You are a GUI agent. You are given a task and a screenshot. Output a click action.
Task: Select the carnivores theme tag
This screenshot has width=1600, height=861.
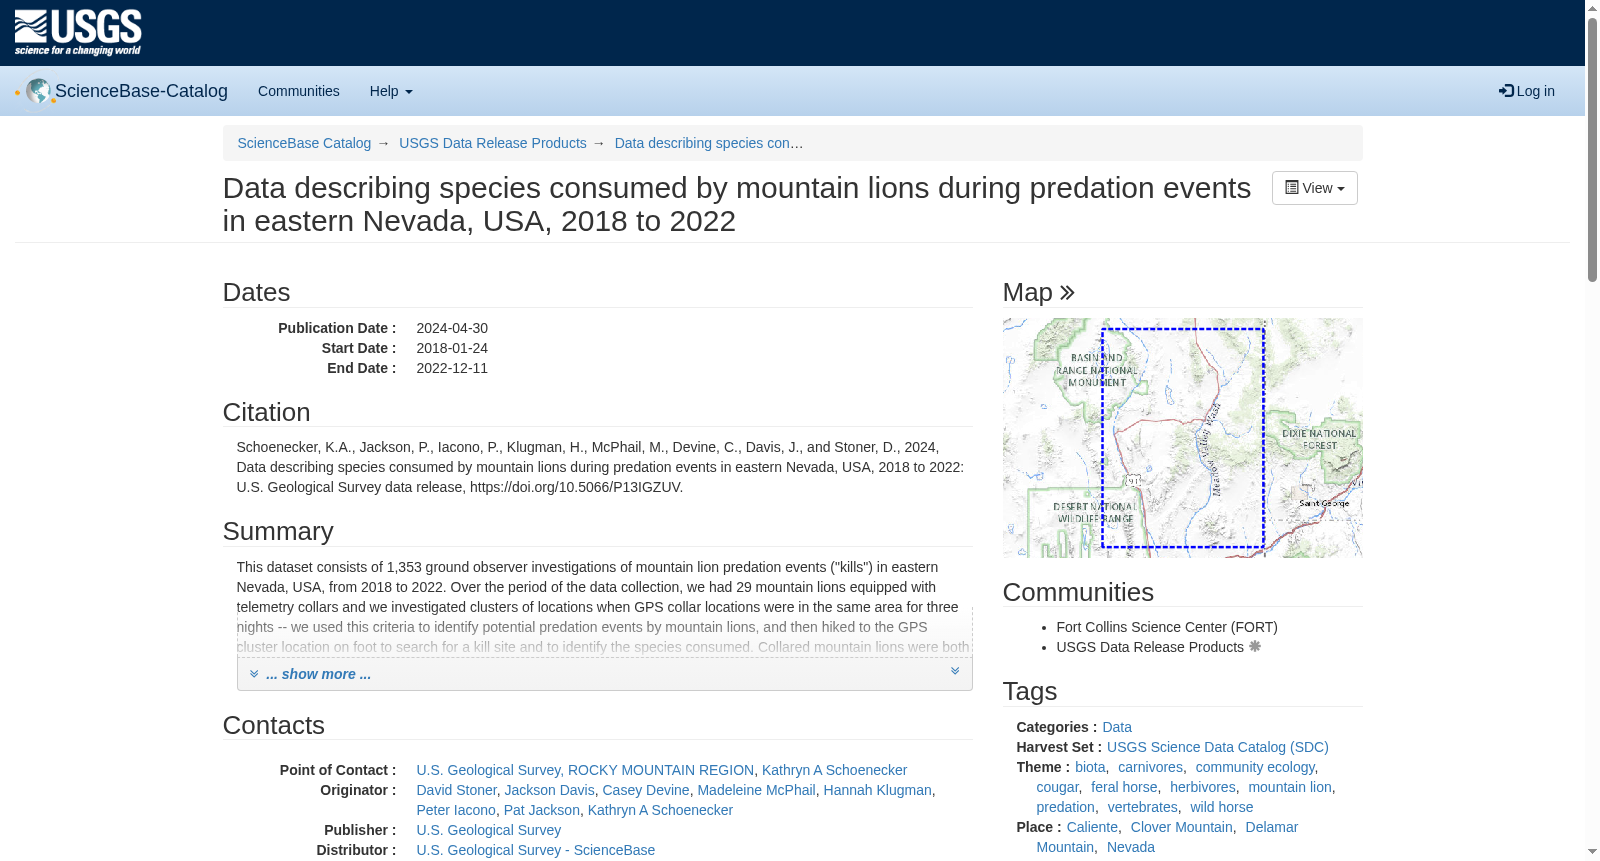coord(1150,767)
